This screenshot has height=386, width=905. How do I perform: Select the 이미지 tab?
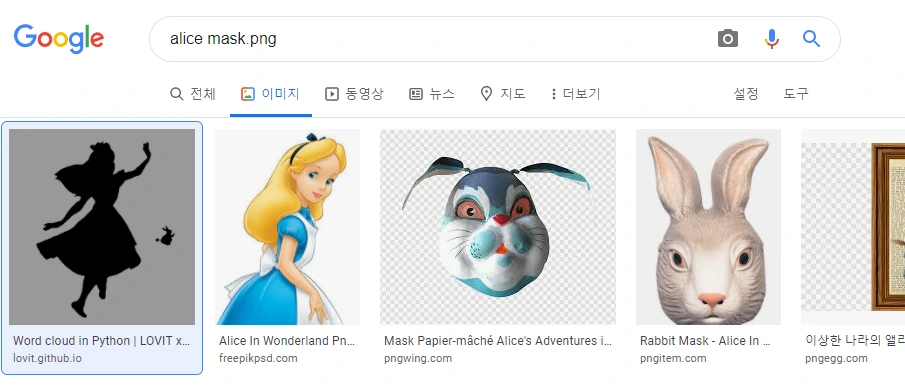pos(271,93)
